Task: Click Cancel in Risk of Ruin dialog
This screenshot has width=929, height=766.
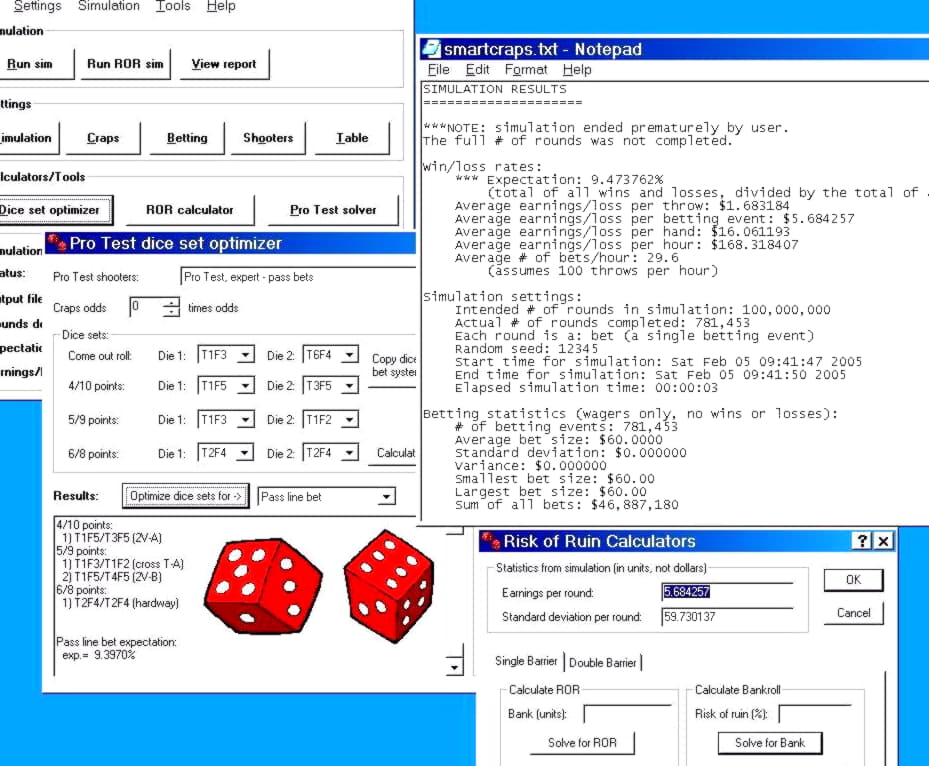Action: tap(853, 613)
